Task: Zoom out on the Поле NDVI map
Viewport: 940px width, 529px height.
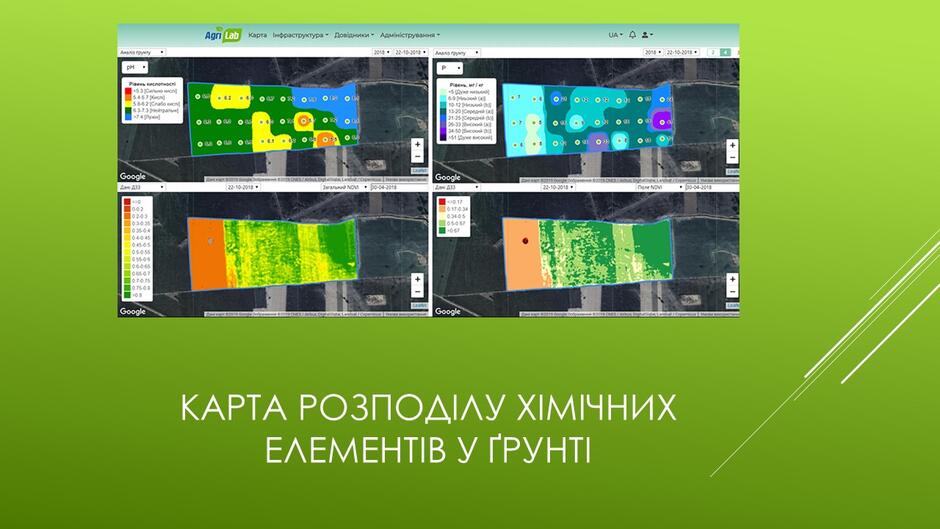Action: [x=732, y=291]
